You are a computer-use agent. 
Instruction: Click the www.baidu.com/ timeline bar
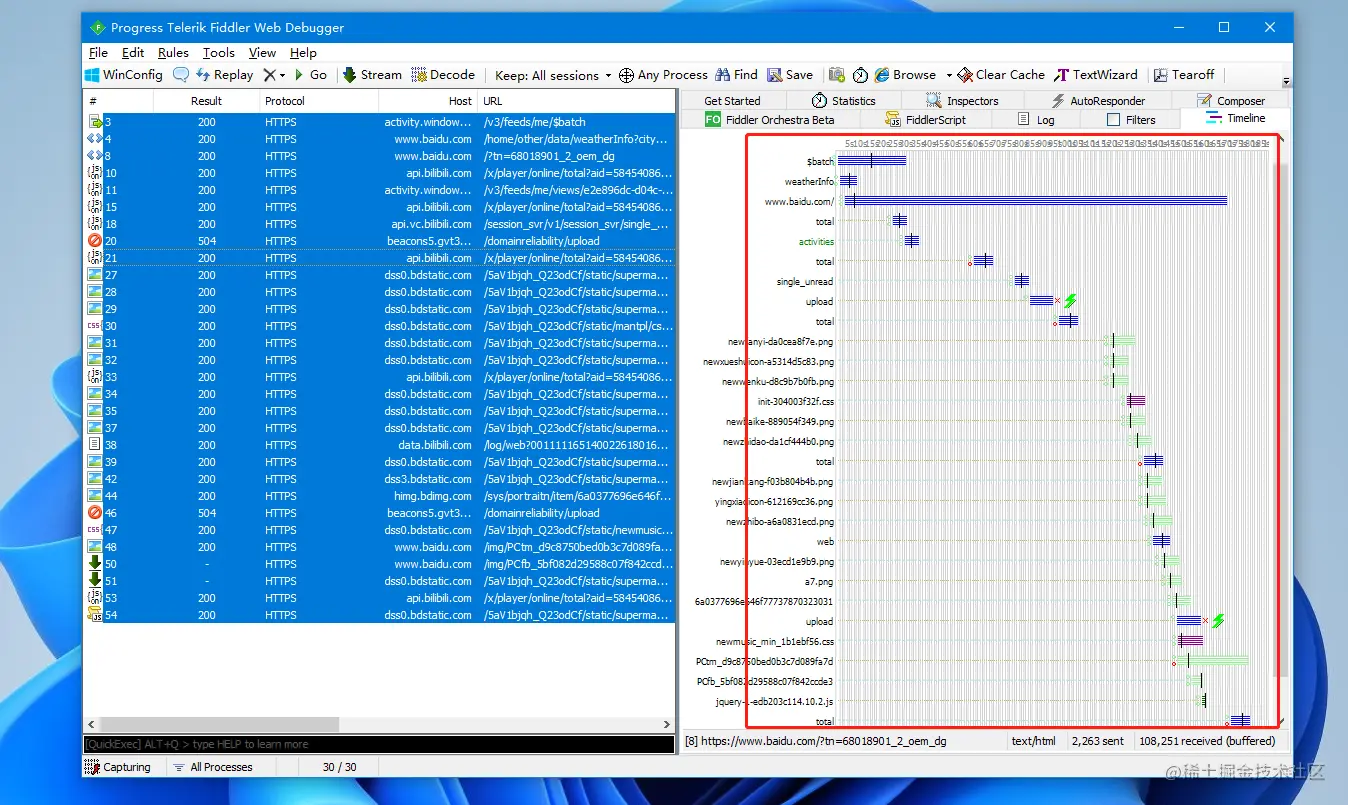1035,201
